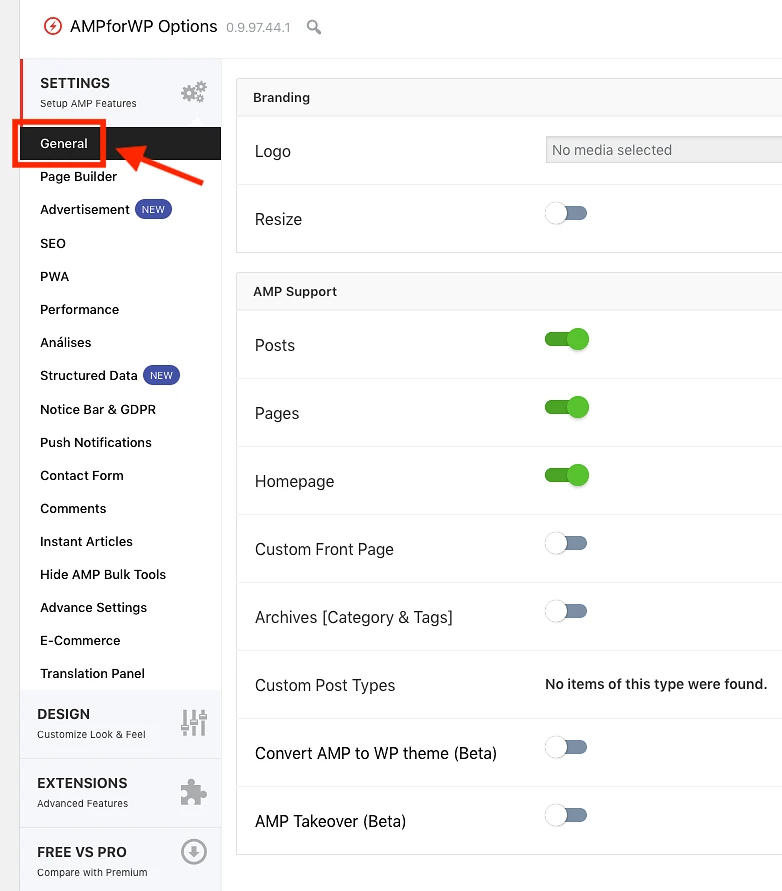Open Push Notifications settings
The image size is (782, 891).
[95, 443]
